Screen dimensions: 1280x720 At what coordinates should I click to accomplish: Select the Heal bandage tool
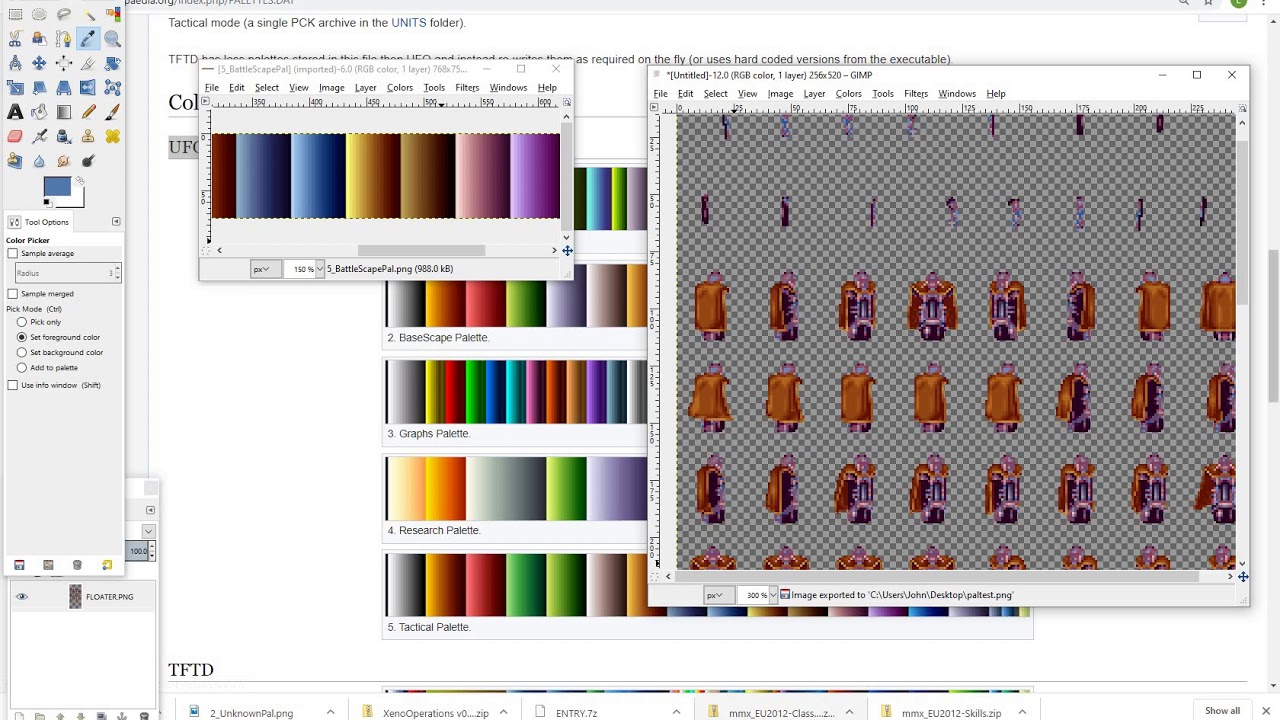coord(112,136)
